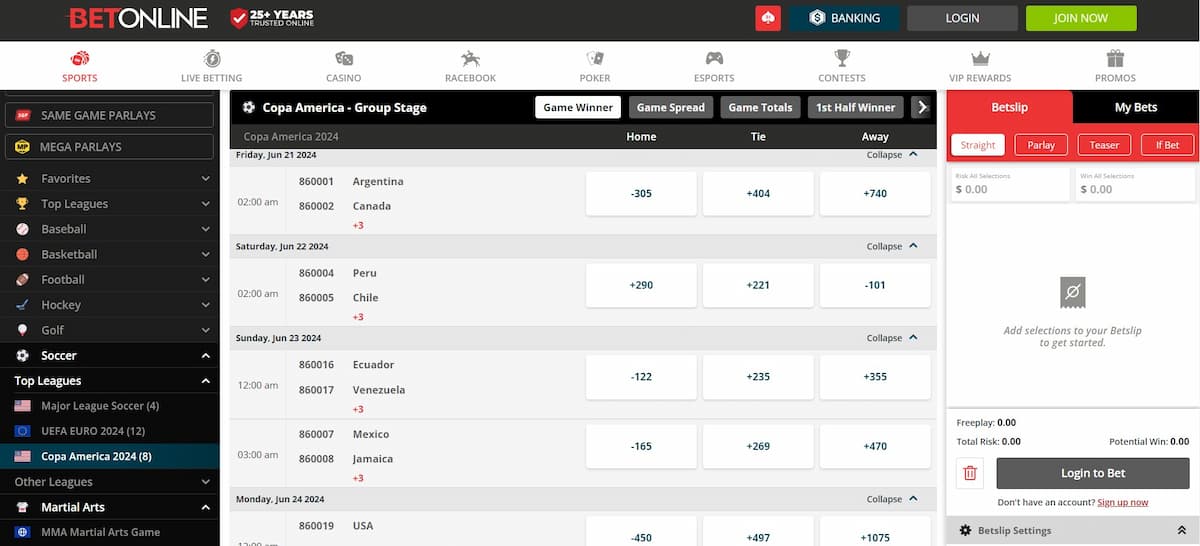1200x546 pixels.
Task: Open the Casino cards icon
Action: [x=344, y=58]
